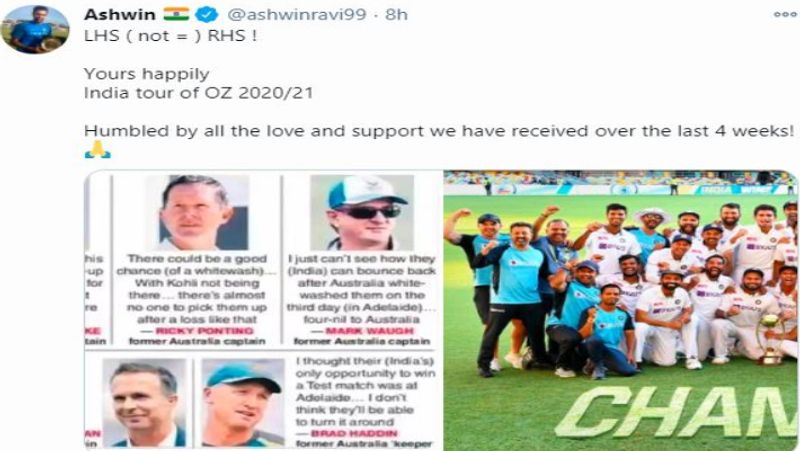Open the tweet's three-dot more options menu
The width and height of the screenshot is (800, 451).
pos(786,14)
